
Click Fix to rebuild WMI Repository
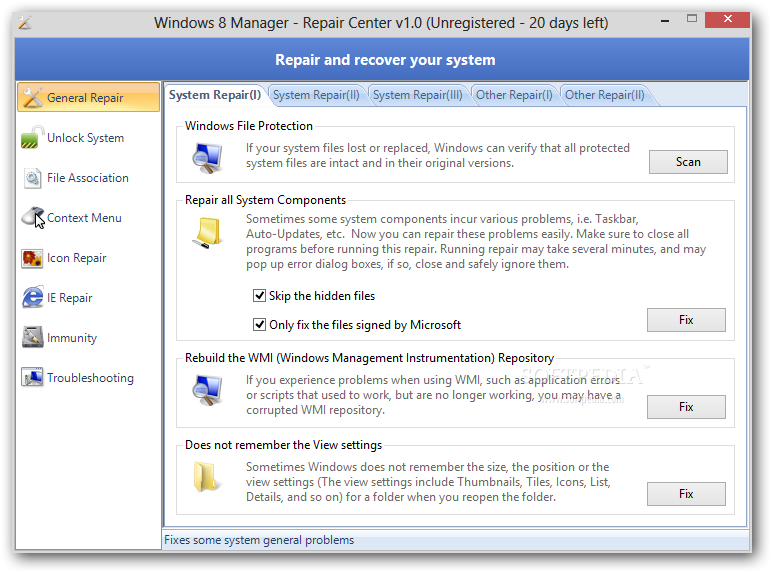pos(686,407)
